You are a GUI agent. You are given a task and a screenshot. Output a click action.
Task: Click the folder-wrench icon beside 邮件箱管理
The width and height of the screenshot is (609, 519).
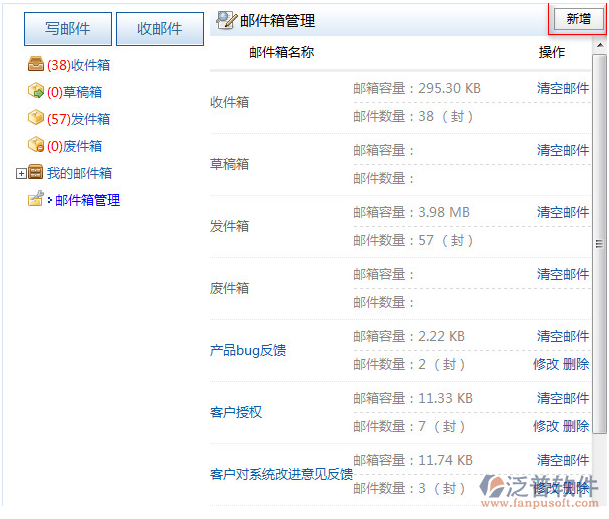click(x=36, y=199)
